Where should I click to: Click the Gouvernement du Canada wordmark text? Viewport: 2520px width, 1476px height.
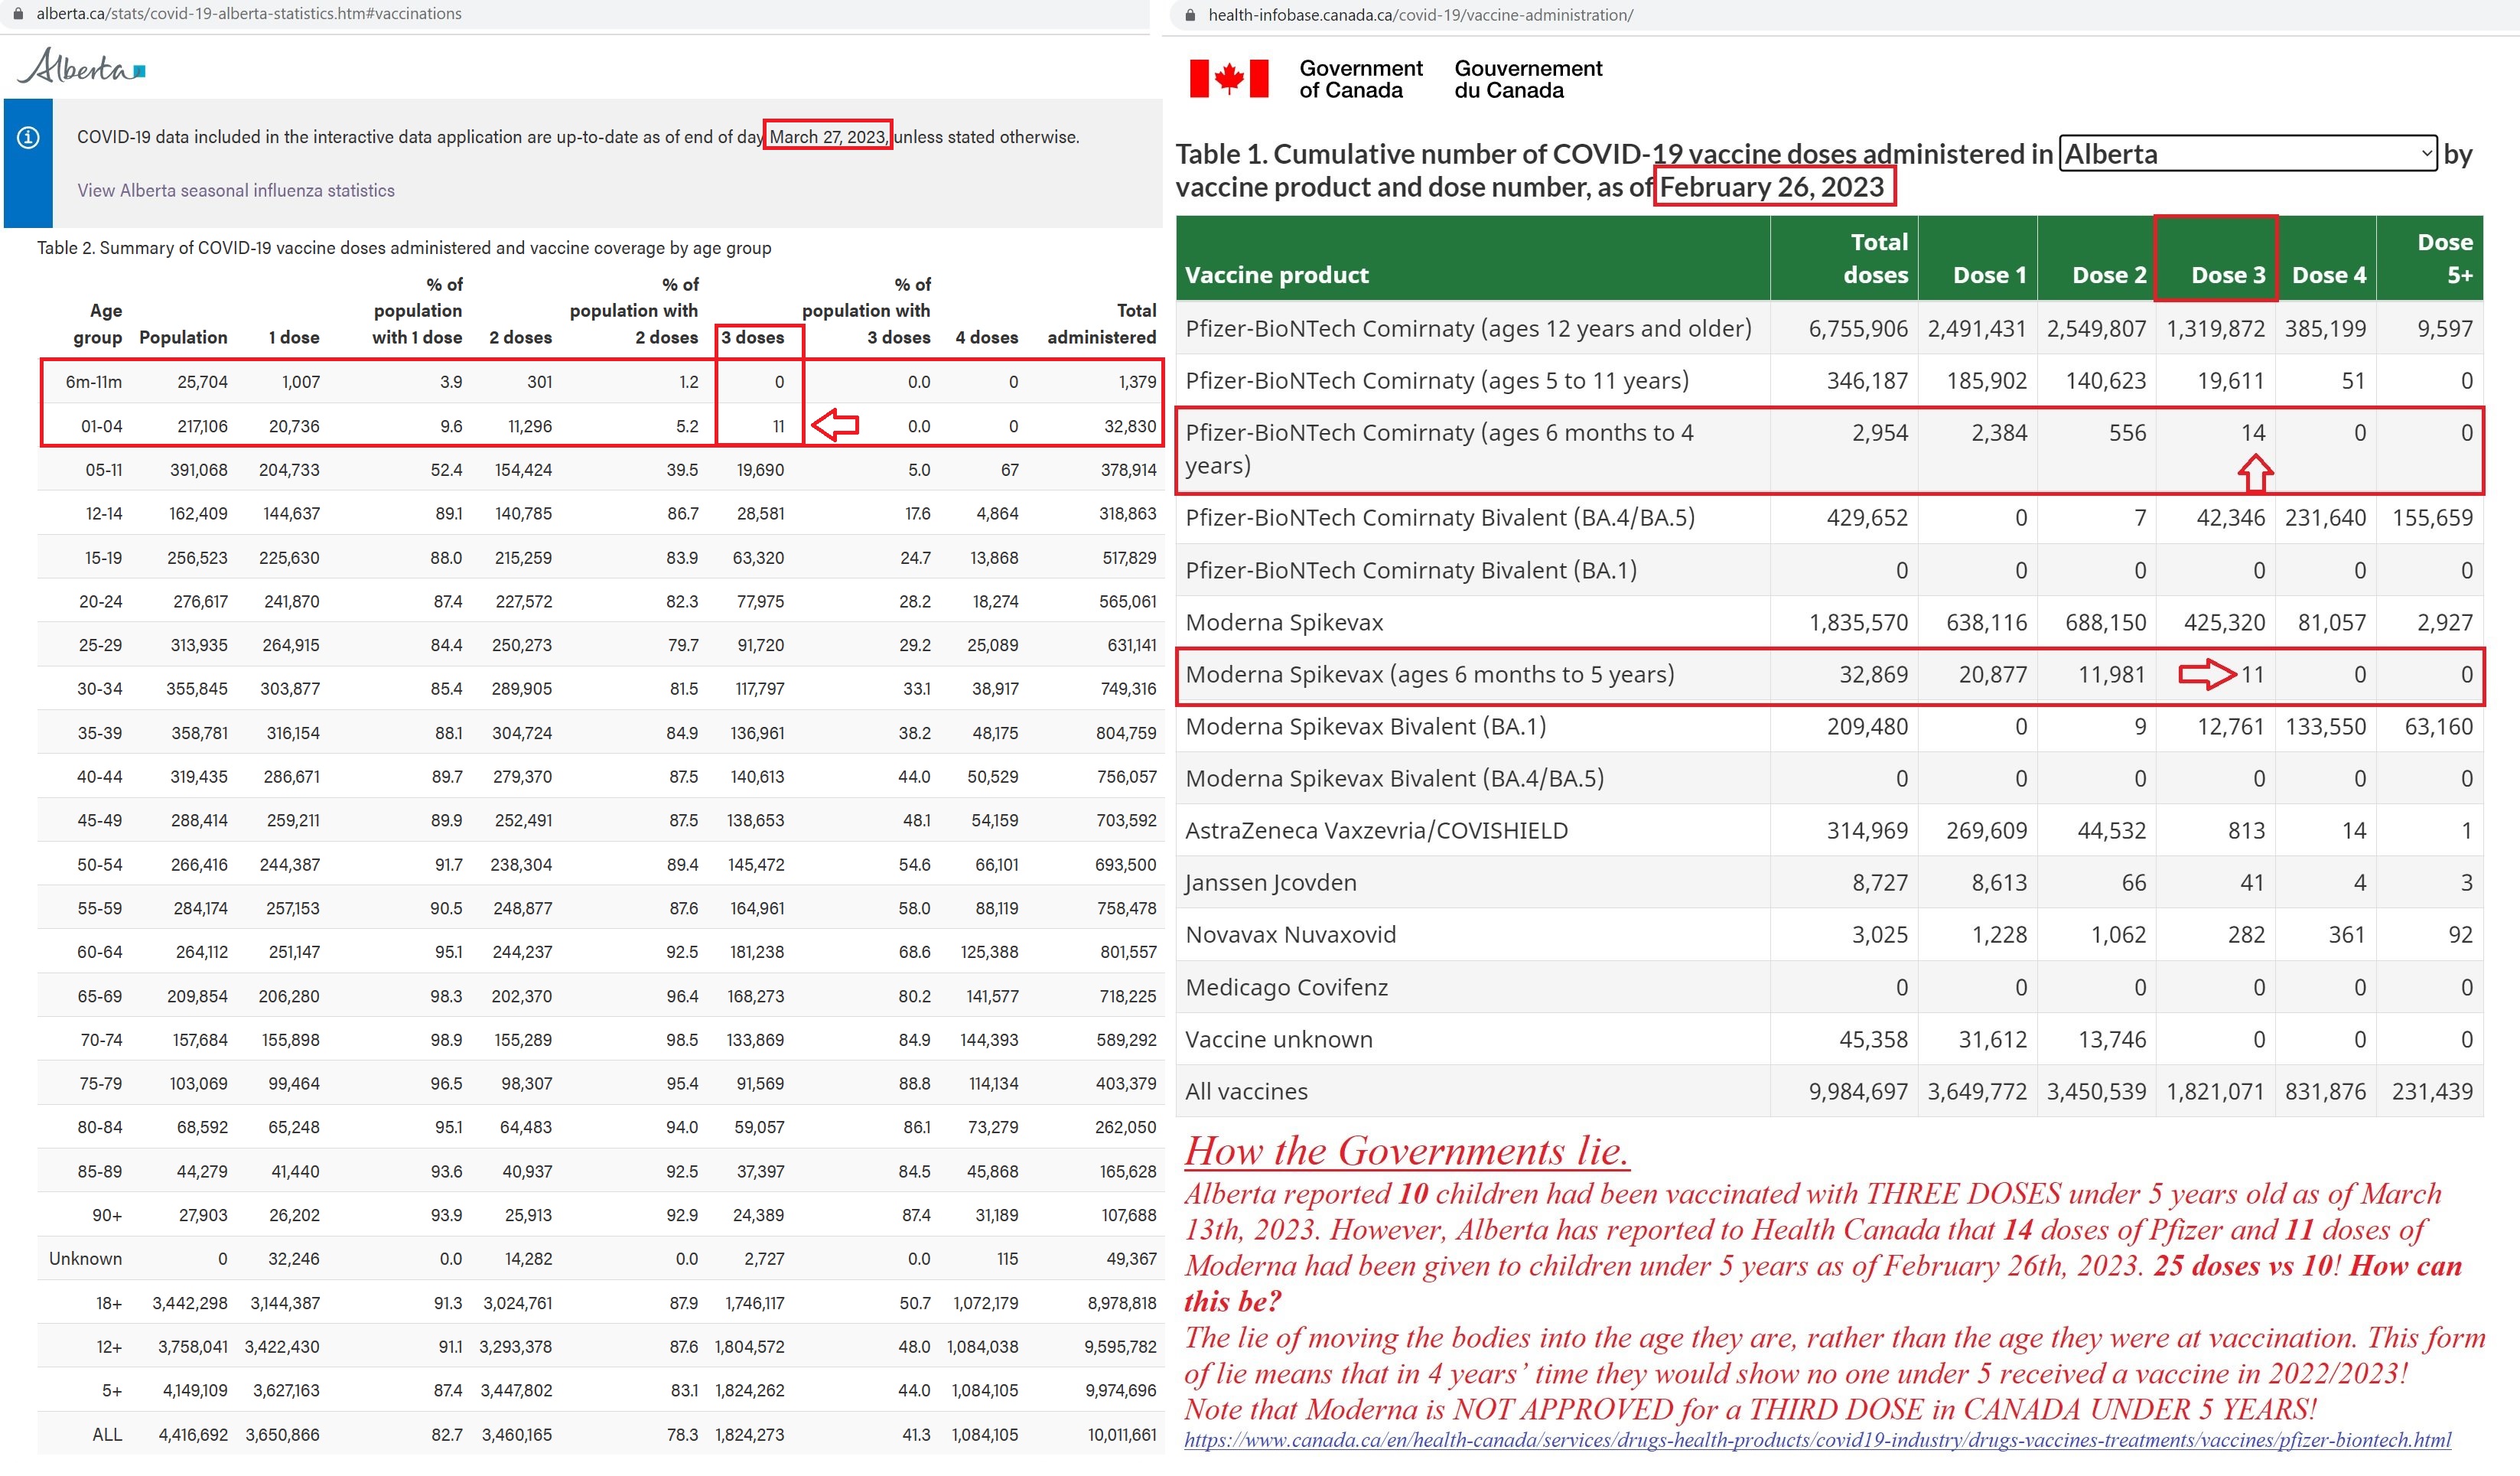(1528, 79)
